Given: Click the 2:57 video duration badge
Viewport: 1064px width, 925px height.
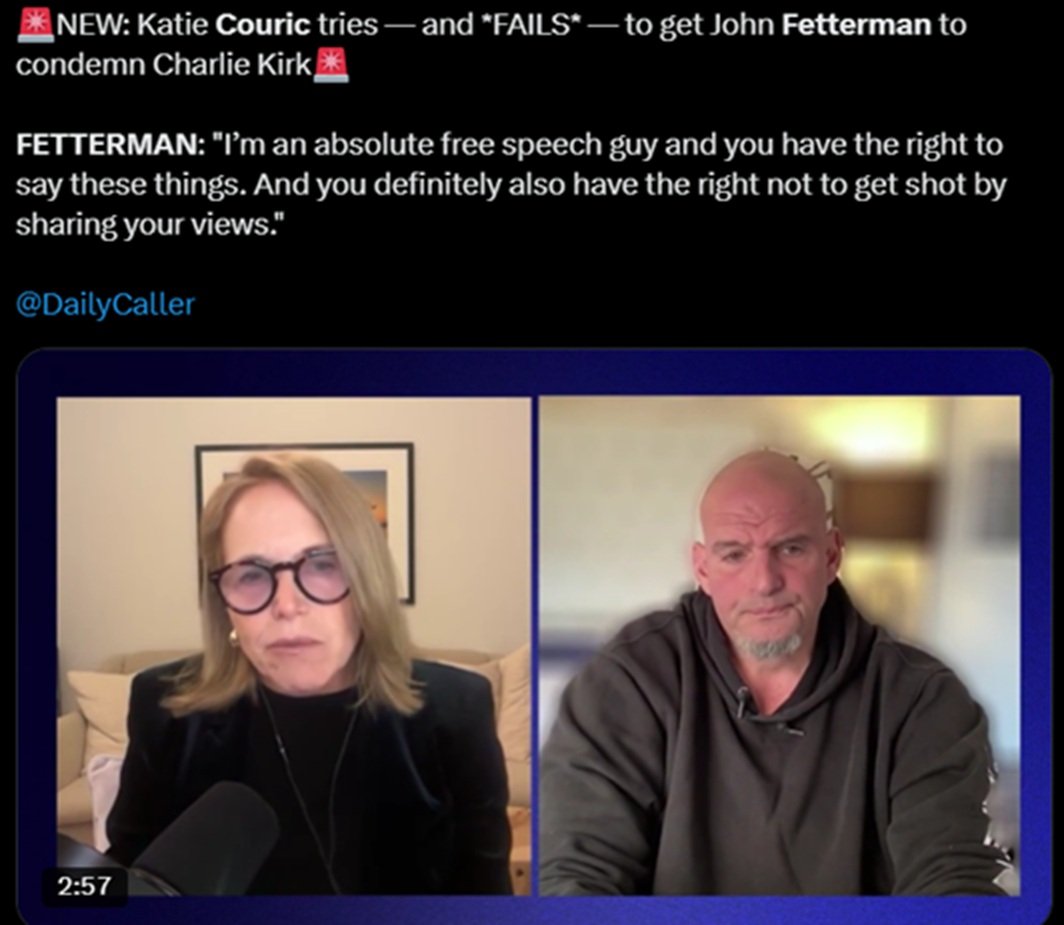Looking at the screenshot, I should pos(83,886).
